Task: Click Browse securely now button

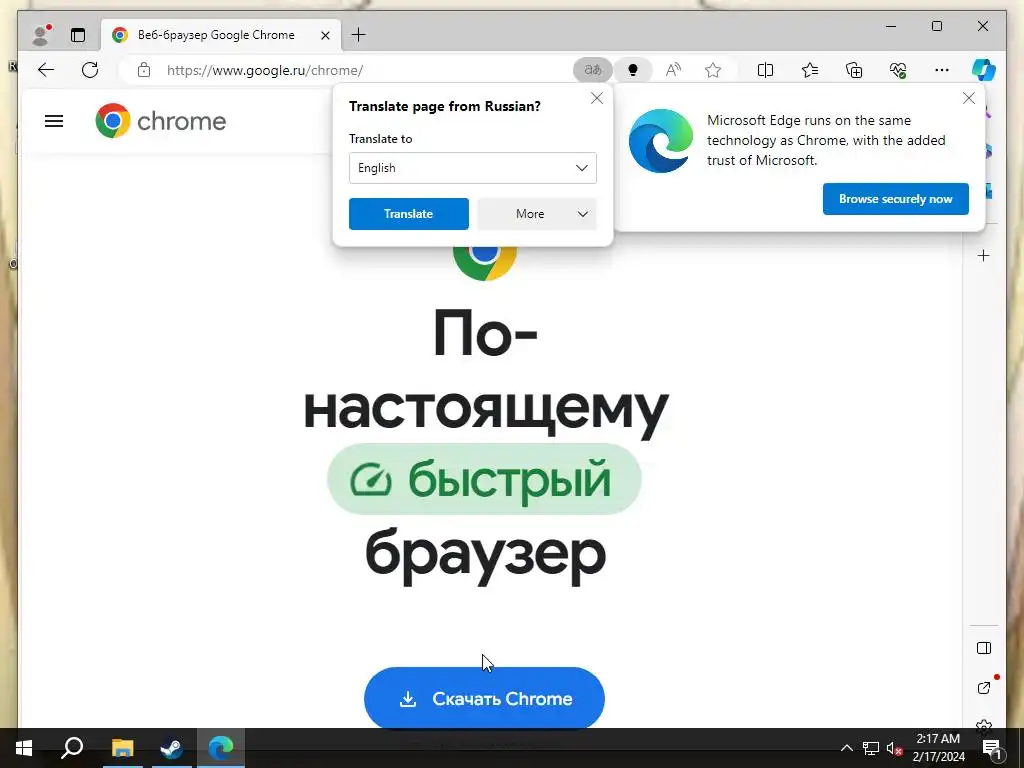Action: (x=895, y=199)
